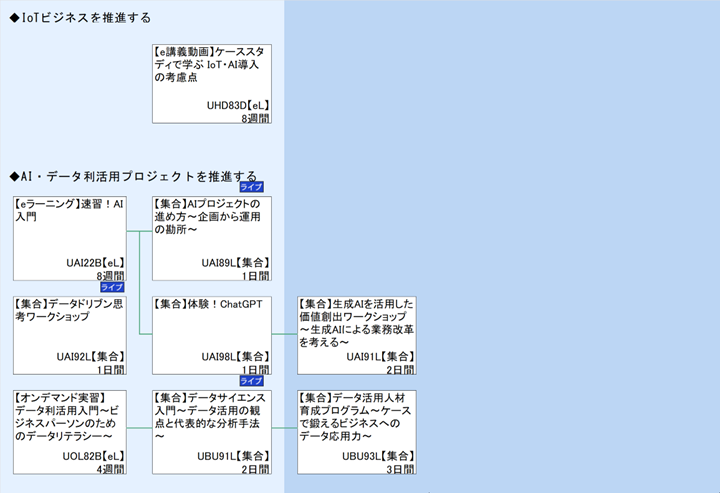Select the AIプロジェクトの進め方 course box

pyautogui.click(x=212, y=238)
